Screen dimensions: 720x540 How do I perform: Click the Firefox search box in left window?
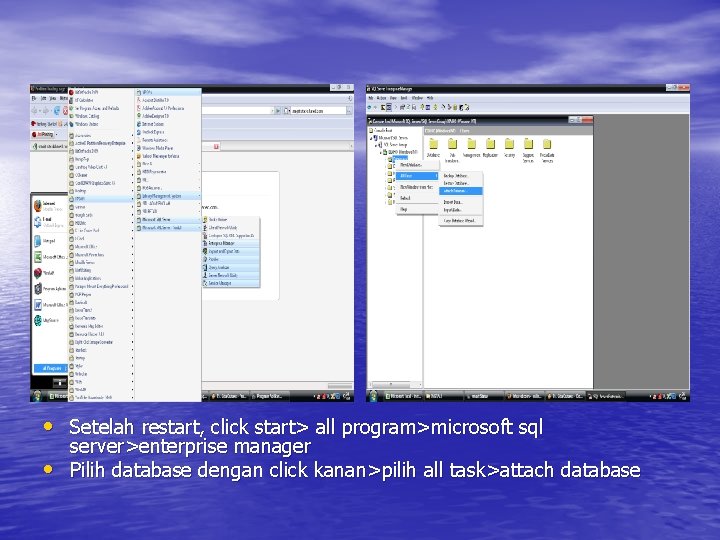319,111
